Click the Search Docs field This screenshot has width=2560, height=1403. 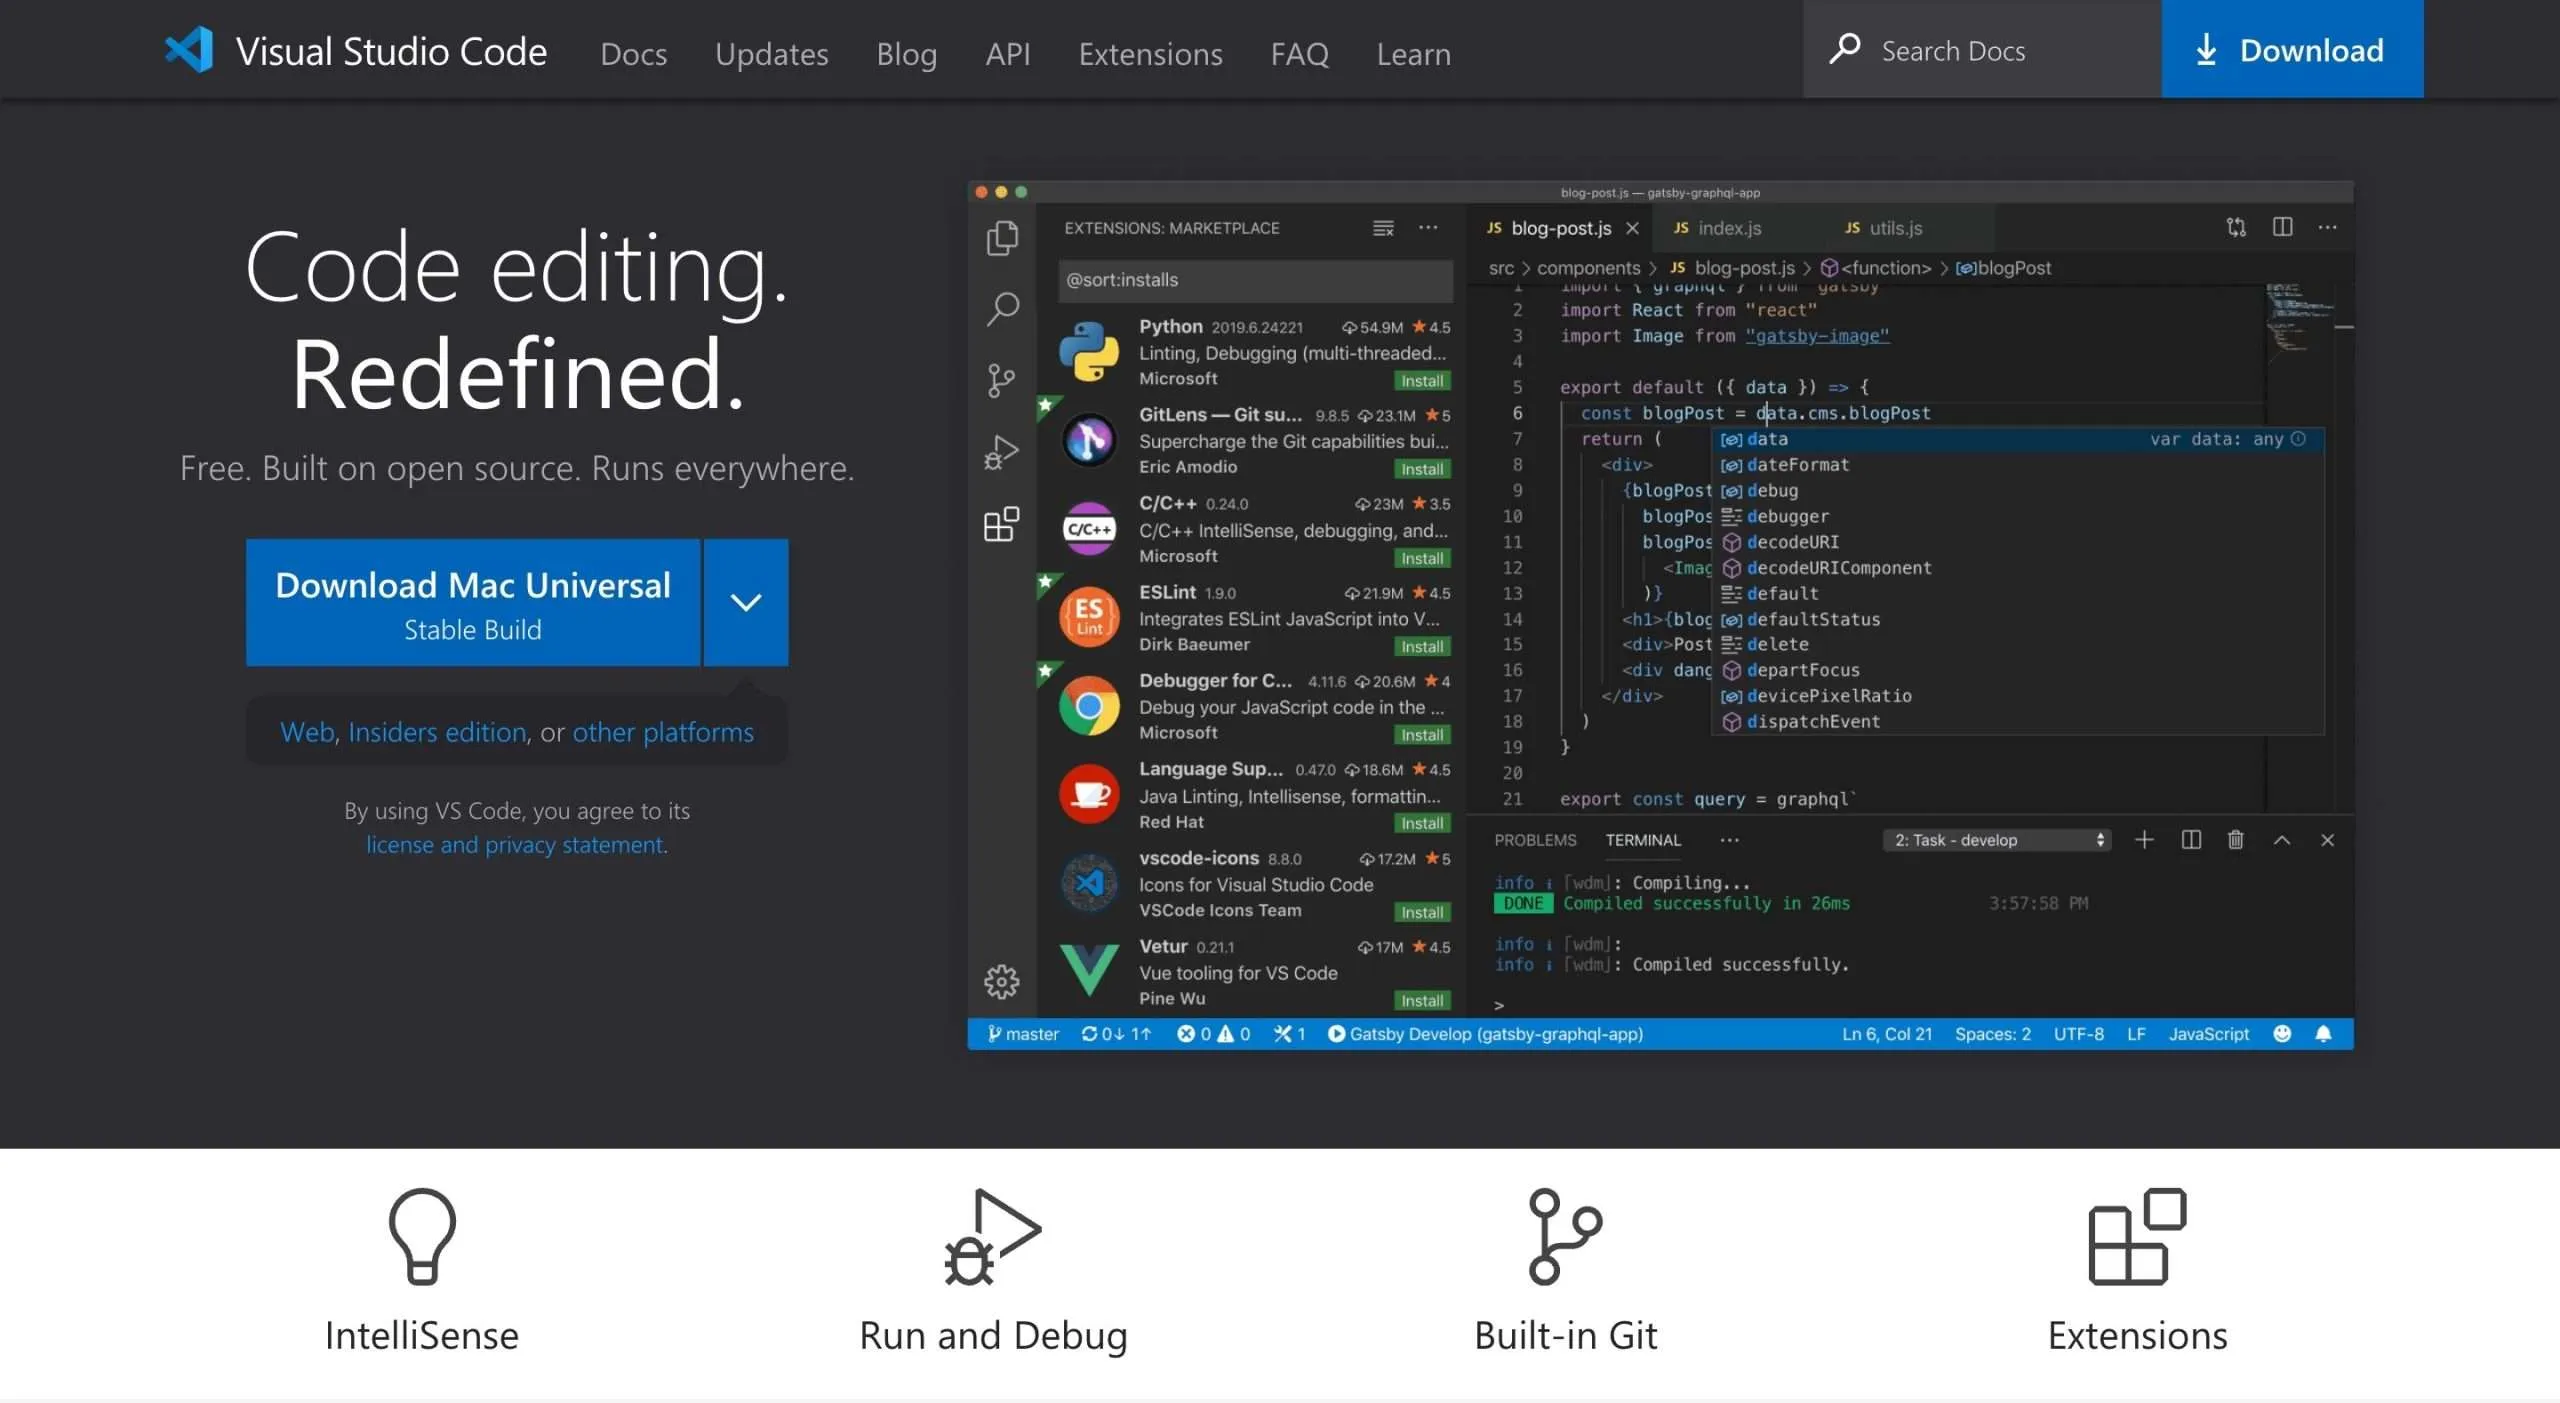(1982, 49)
